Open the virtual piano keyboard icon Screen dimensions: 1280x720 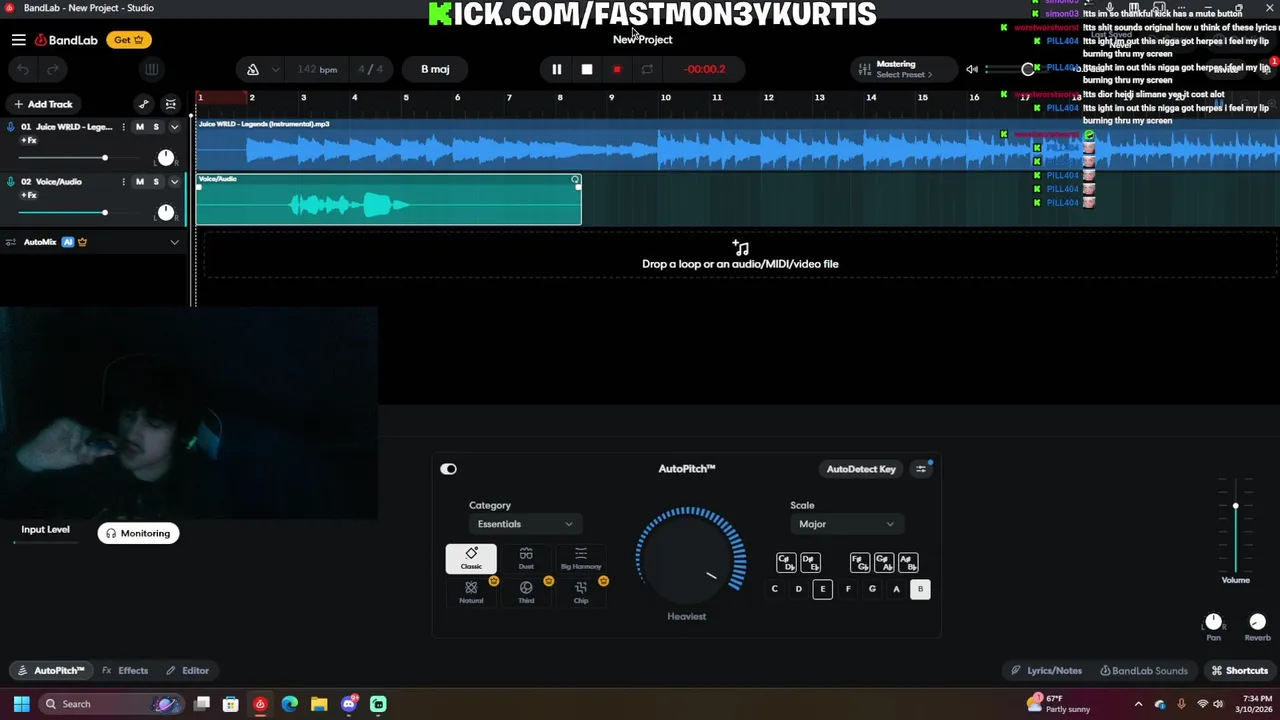click(151, 69)
